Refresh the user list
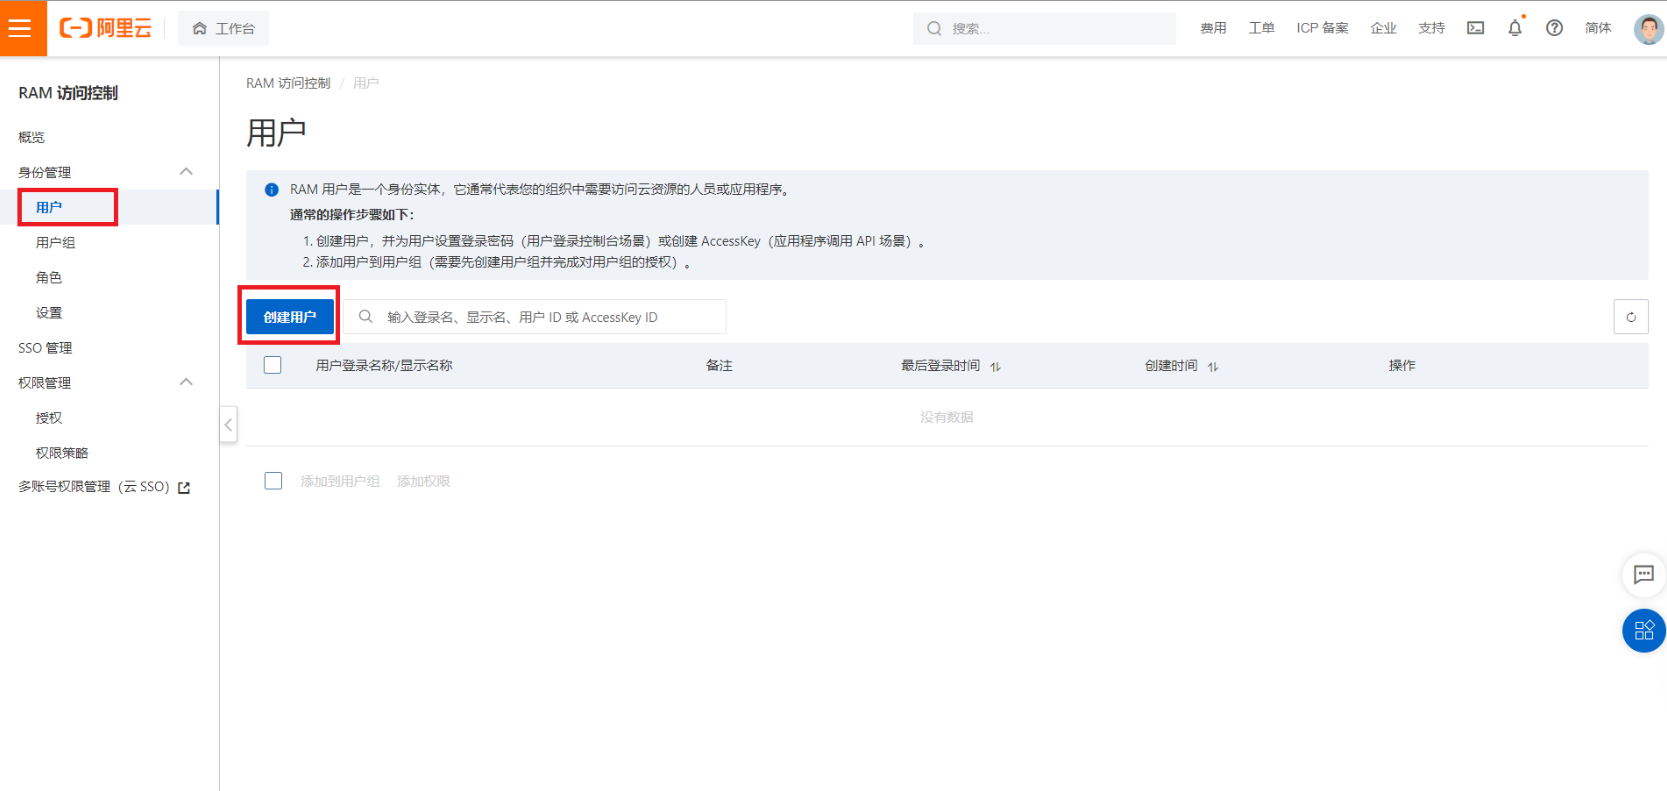 (x=1630, y=317)
